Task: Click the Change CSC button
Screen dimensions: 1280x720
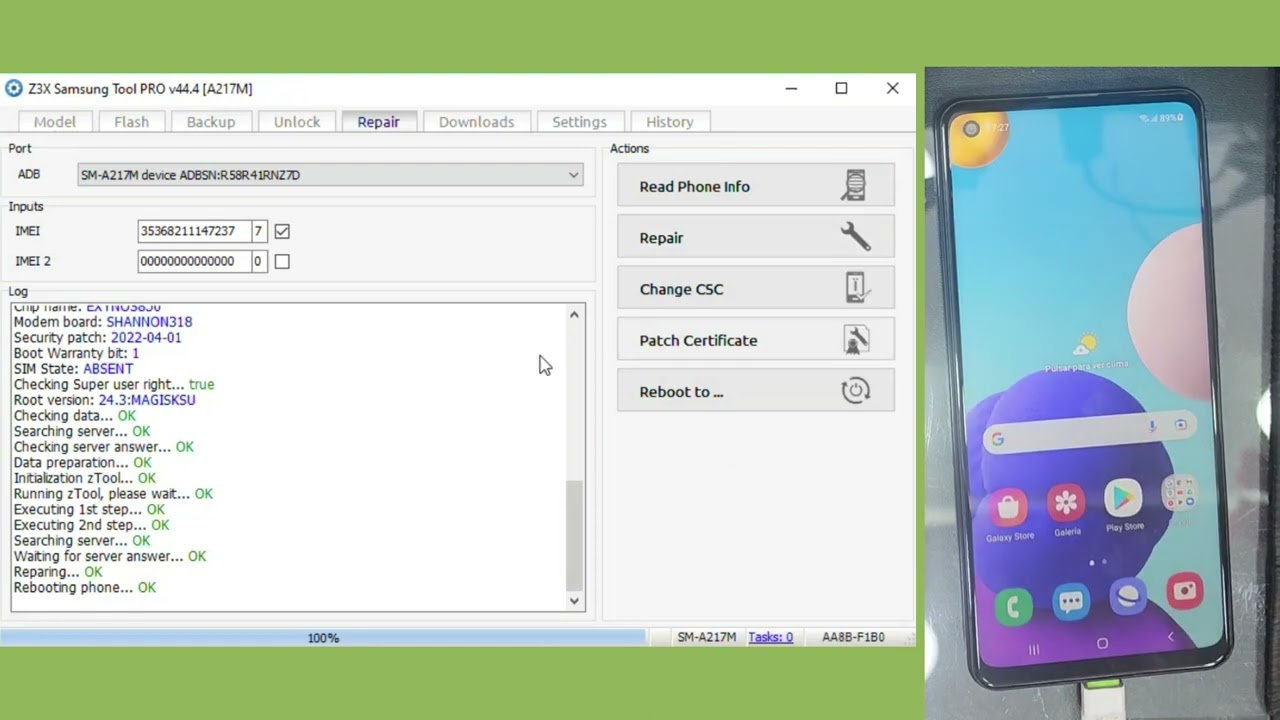Action: pyautogui.click(x=756, y=289)
